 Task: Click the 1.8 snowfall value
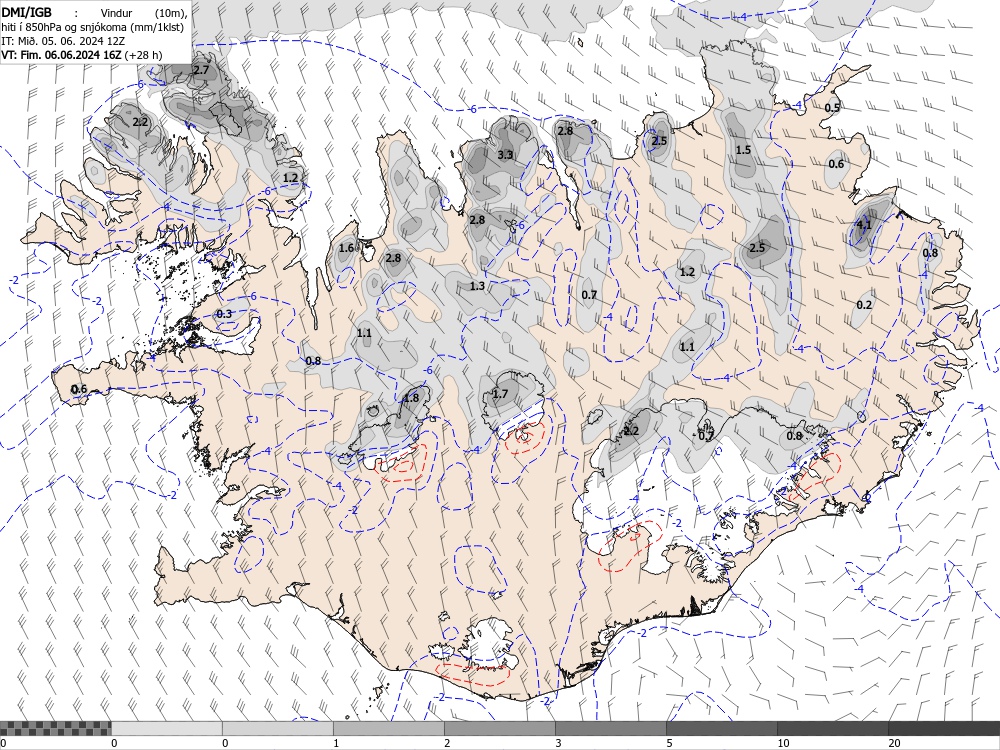pos(411,398)
